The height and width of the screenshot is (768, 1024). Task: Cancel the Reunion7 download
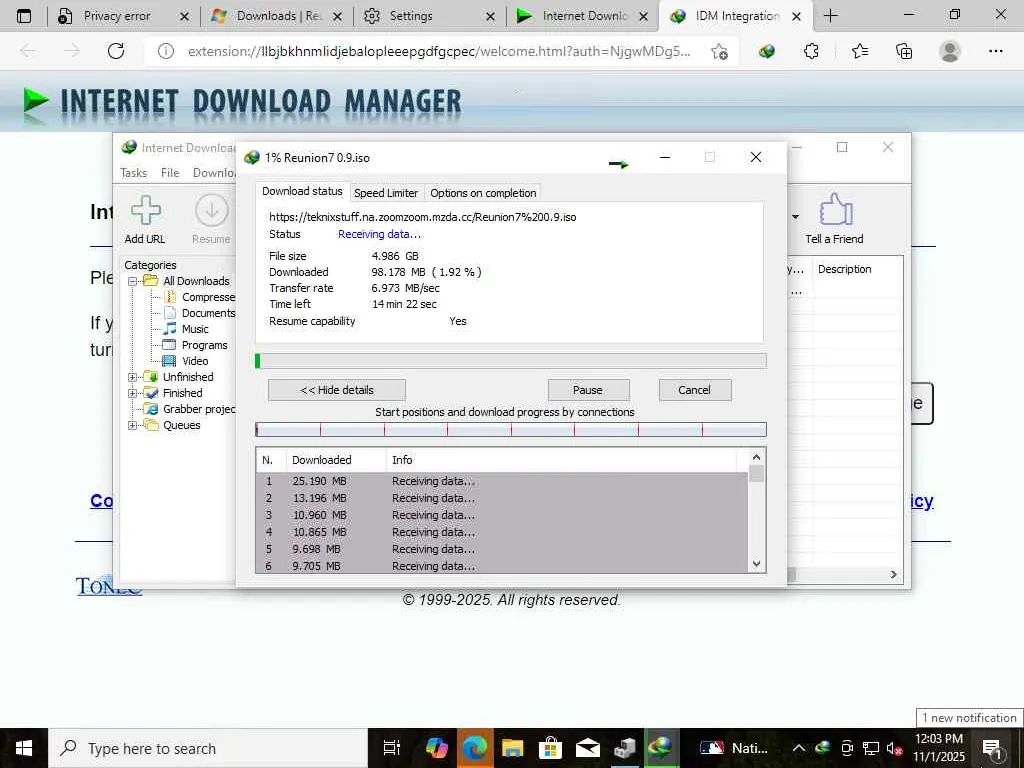(x=694, y=390)
